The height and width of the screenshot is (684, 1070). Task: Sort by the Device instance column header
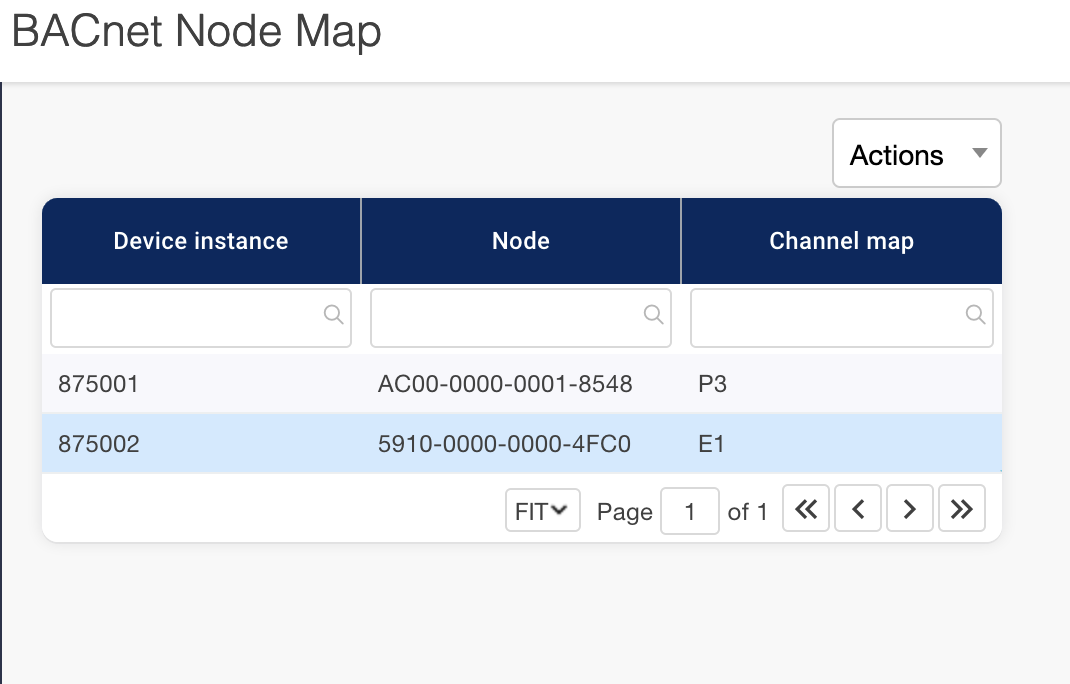coord(201,241)
